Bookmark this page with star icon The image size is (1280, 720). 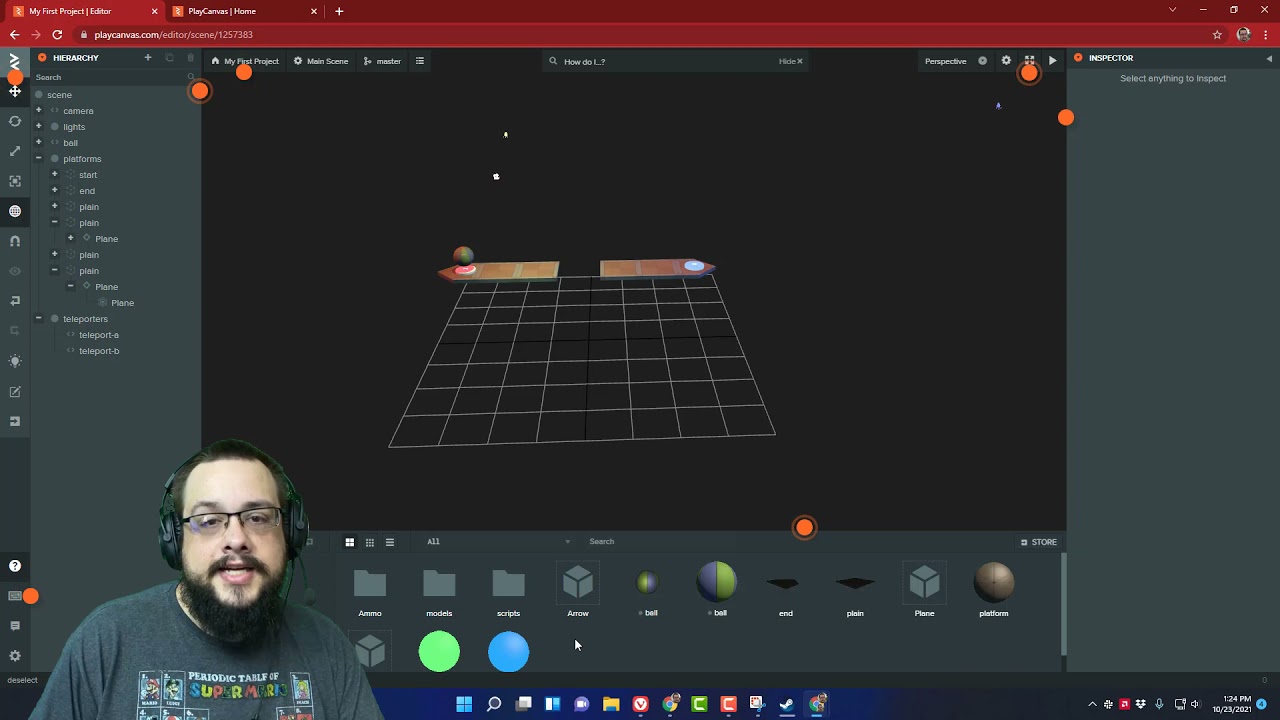point(1217,34)
